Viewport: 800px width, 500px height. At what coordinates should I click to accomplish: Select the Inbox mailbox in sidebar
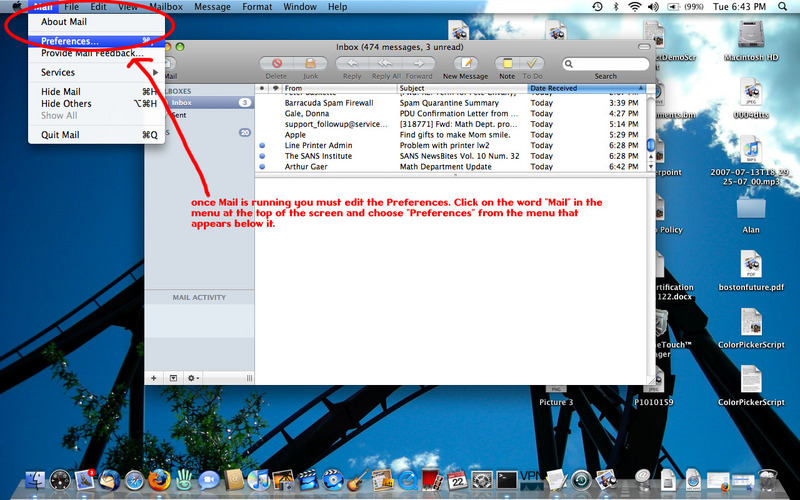tap(182, 102)
